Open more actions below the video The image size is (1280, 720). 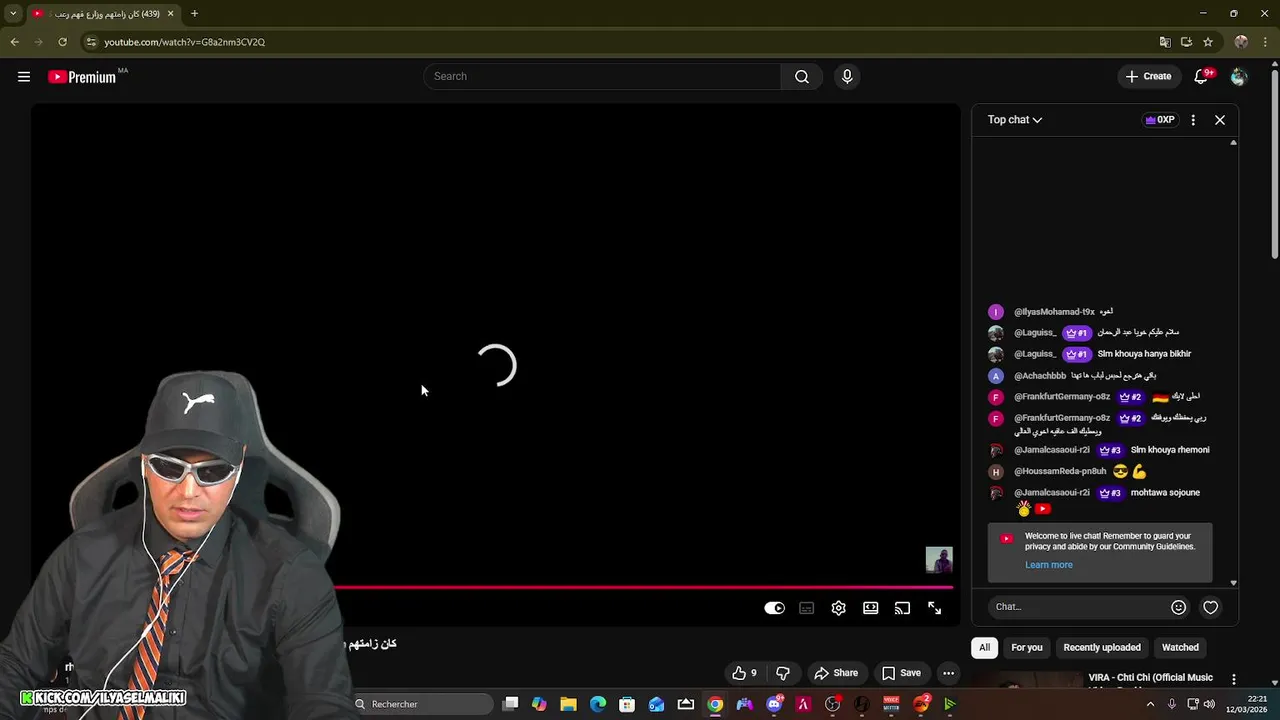[x=948, y=673]
